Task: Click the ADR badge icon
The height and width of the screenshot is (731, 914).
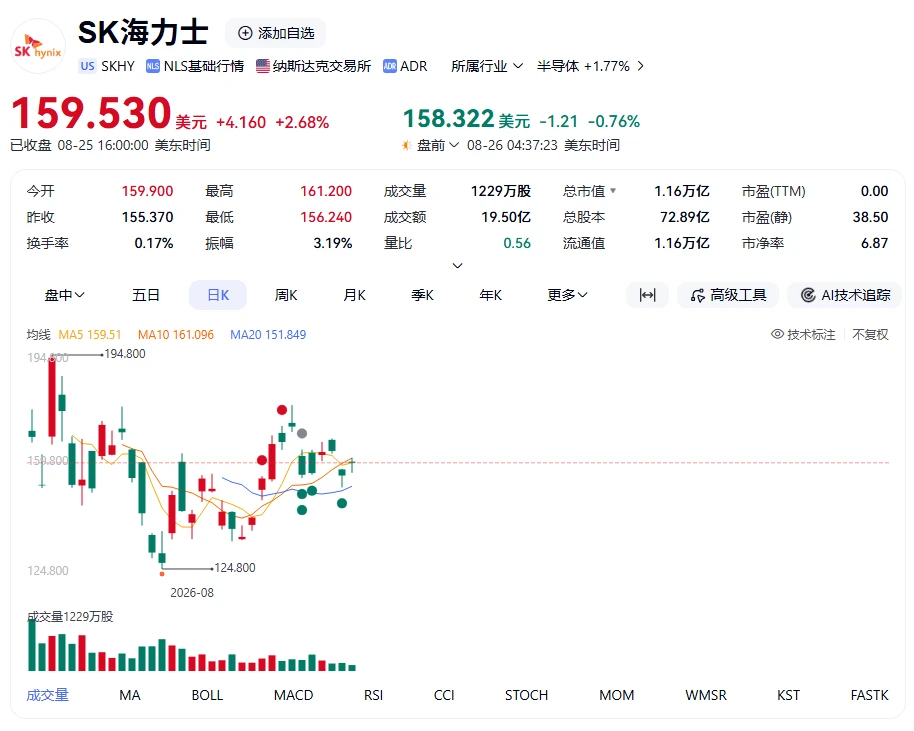Action: 389,66
